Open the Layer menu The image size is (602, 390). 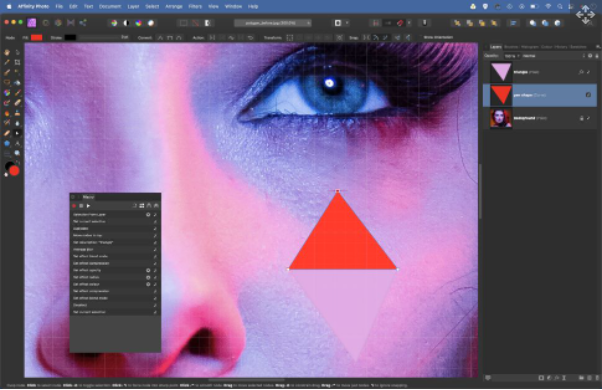point(133,7)
